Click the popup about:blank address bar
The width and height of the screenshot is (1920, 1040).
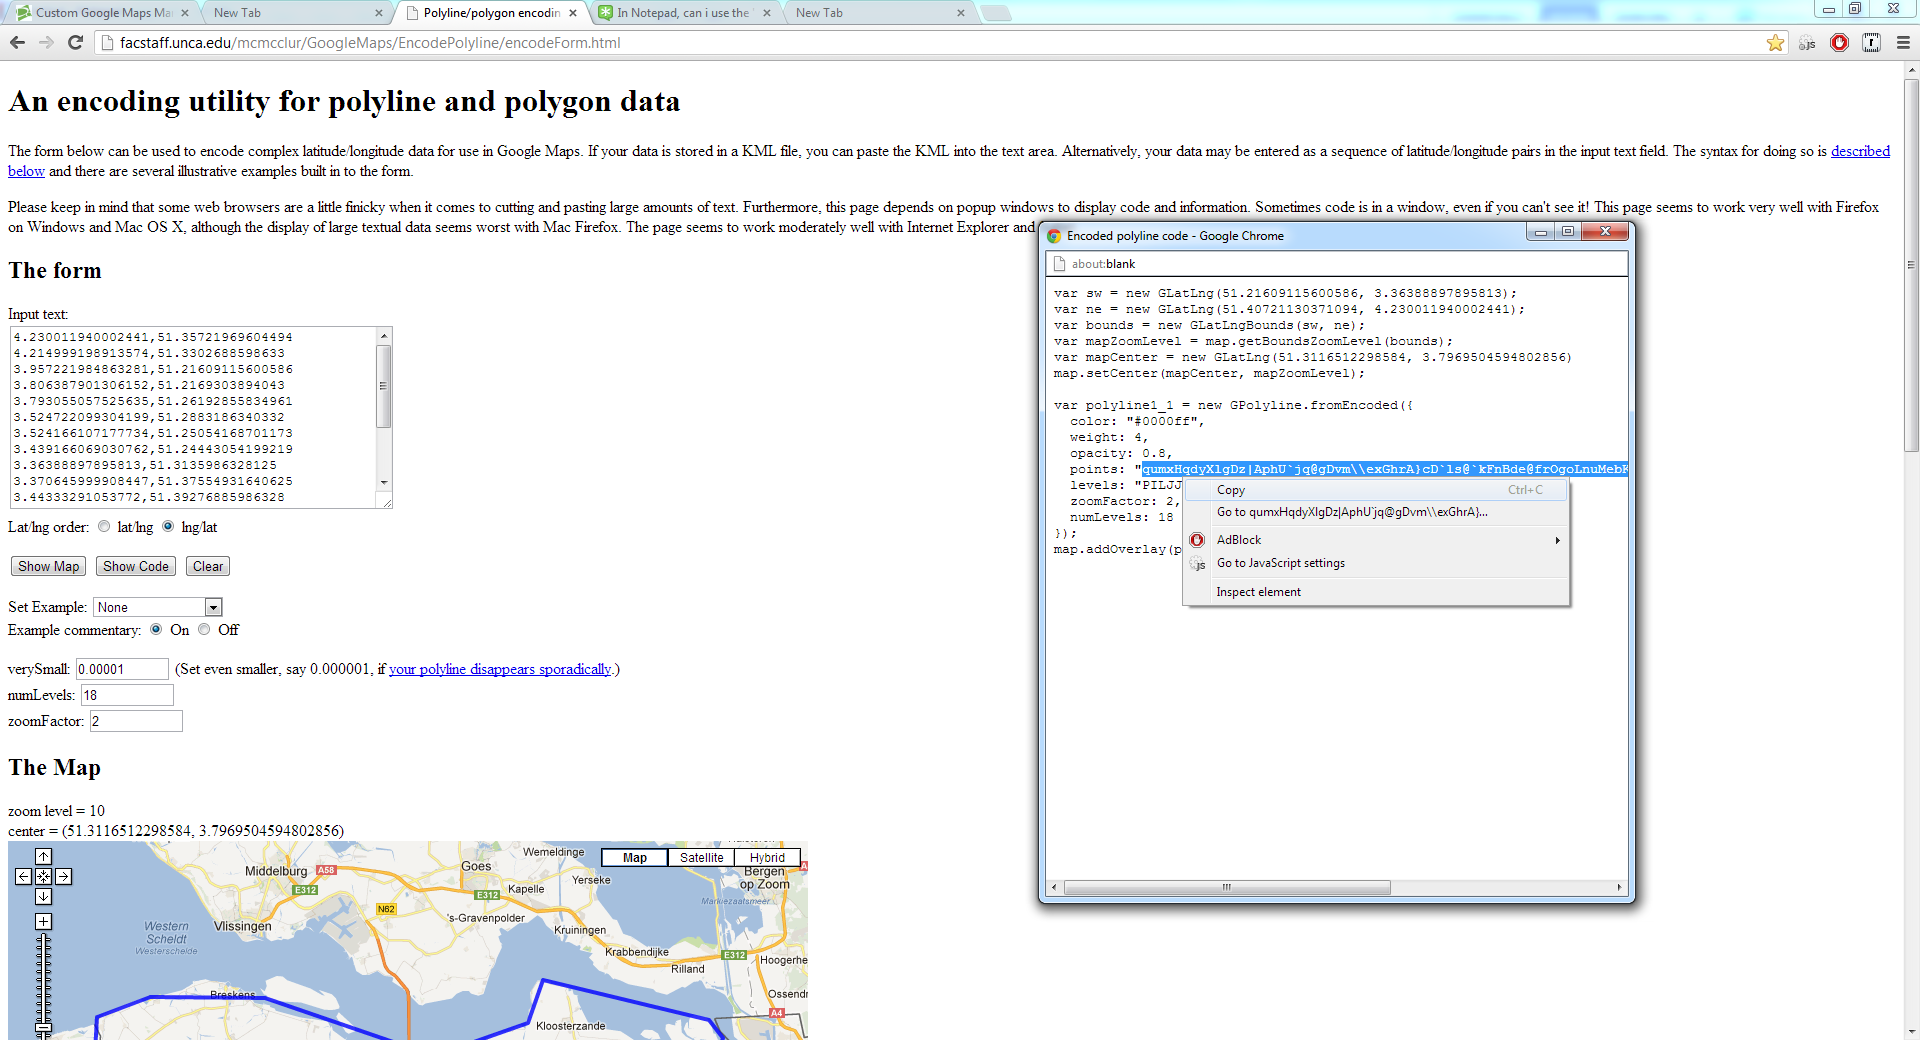point(1336,264)
